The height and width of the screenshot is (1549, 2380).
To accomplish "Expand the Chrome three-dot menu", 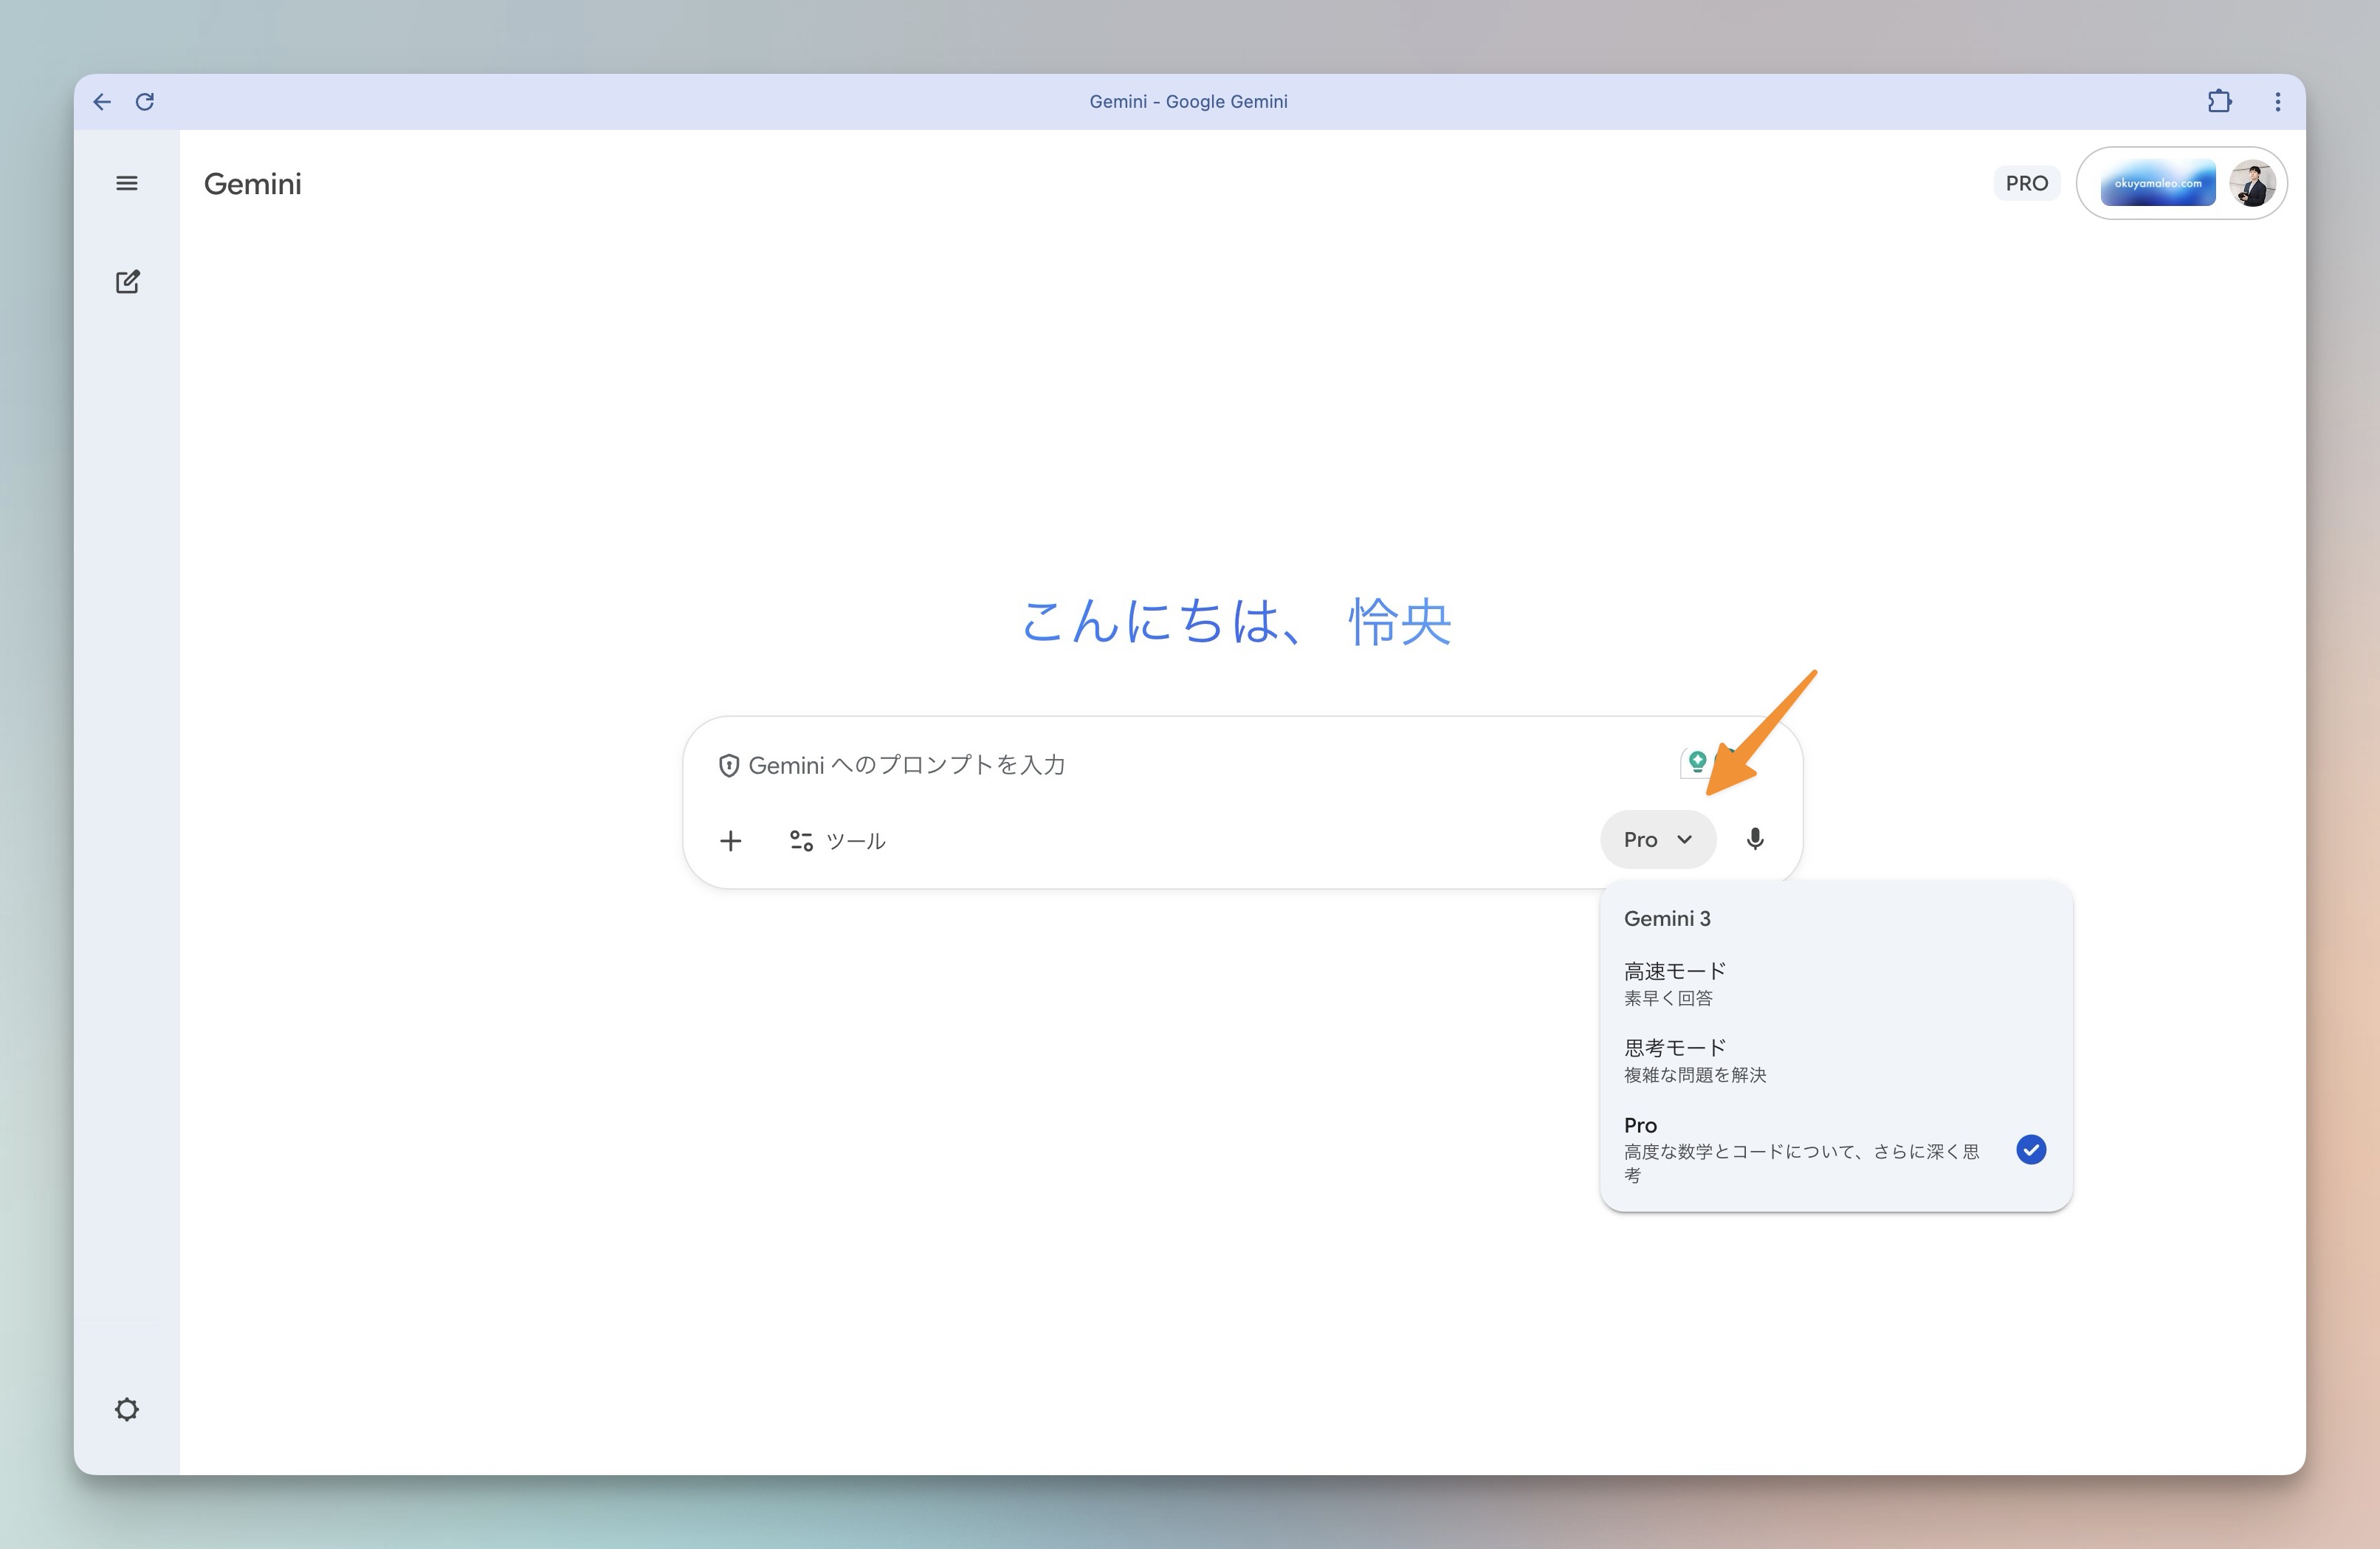I will click(x=2277, y=101).
